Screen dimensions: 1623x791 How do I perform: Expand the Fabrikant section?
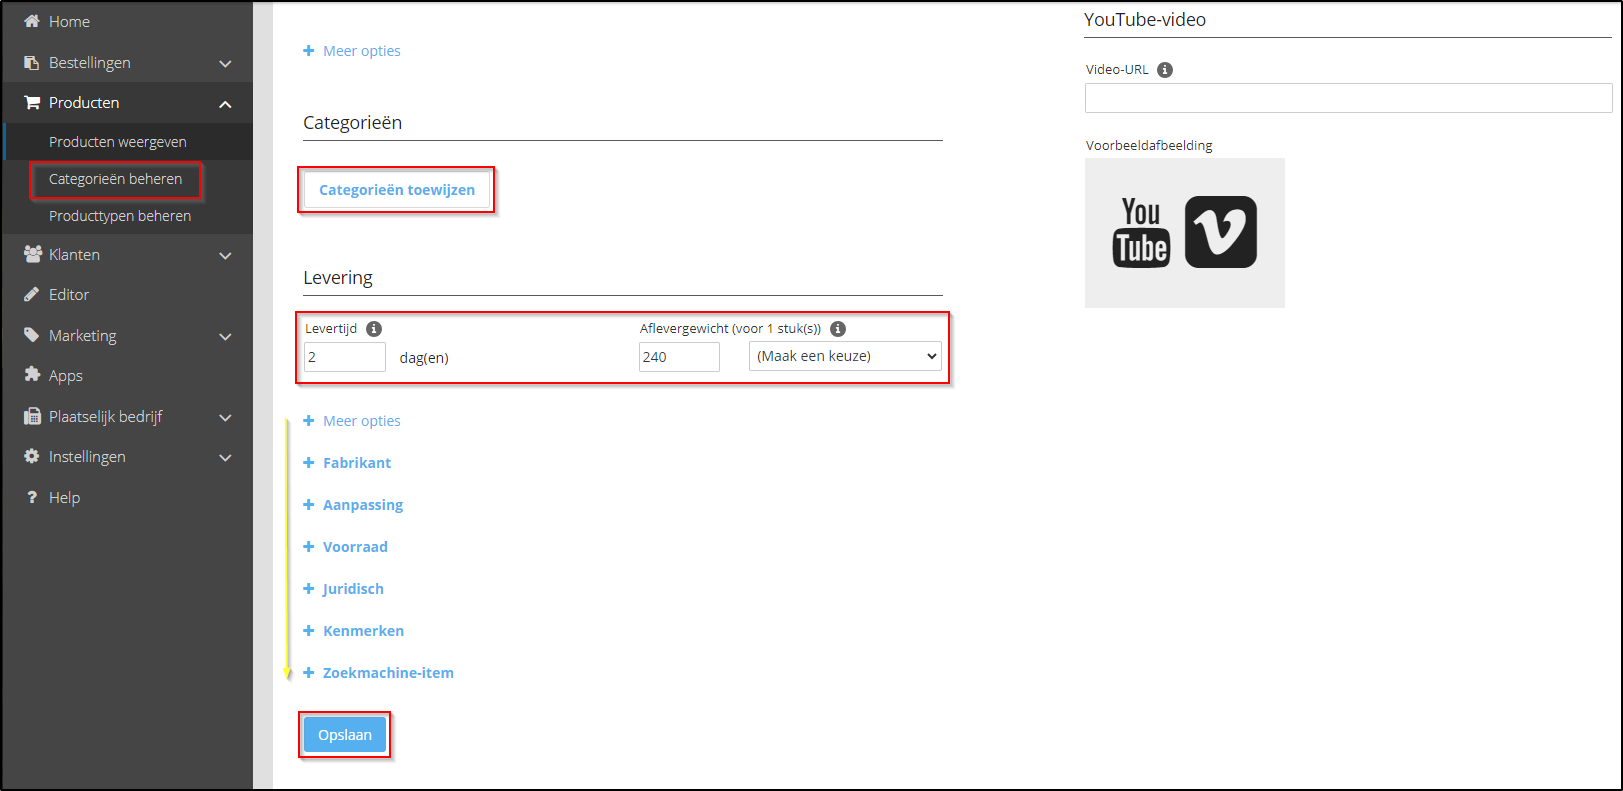[x=356, y=463]
